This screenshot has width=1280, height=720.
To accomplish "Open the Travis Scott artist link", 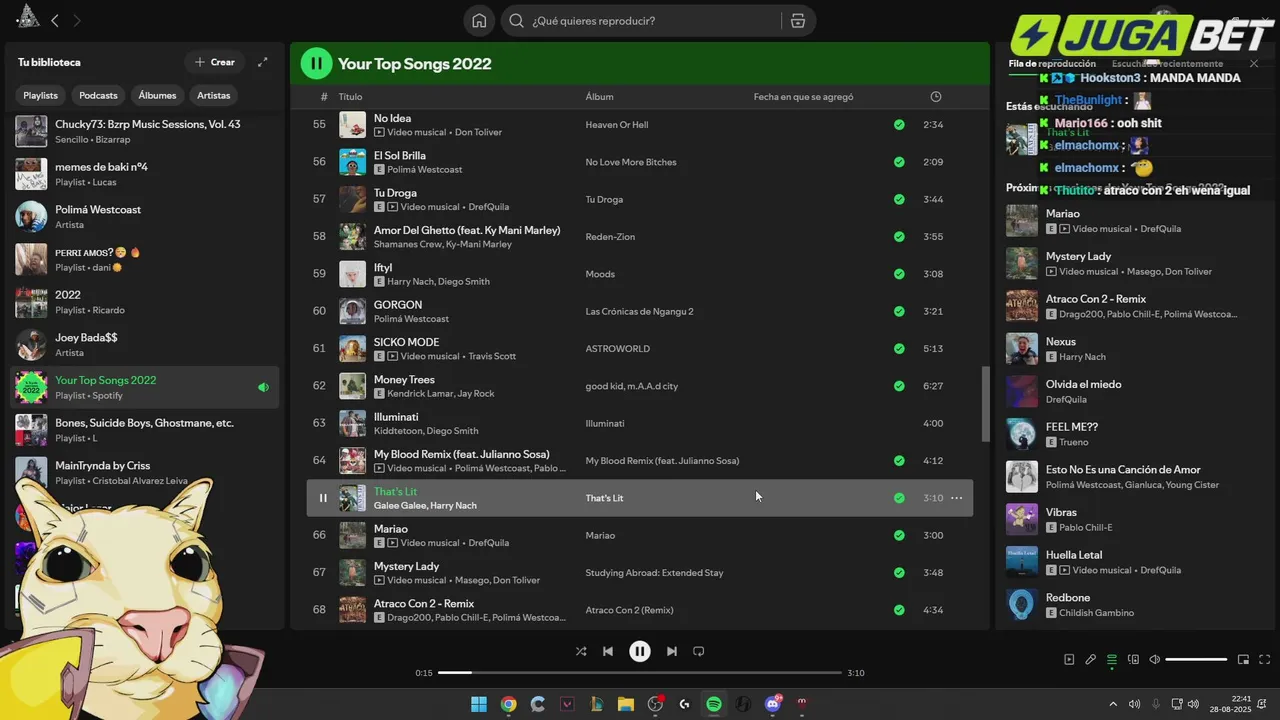I will (x=492, y=356).
